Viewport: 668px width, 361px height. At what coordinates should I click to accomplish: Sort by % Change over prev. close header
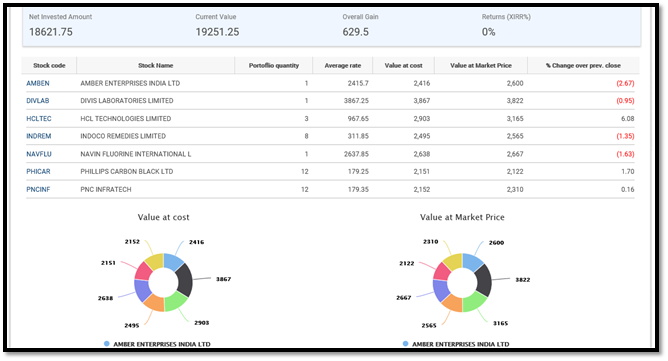(x=583, y=65)
